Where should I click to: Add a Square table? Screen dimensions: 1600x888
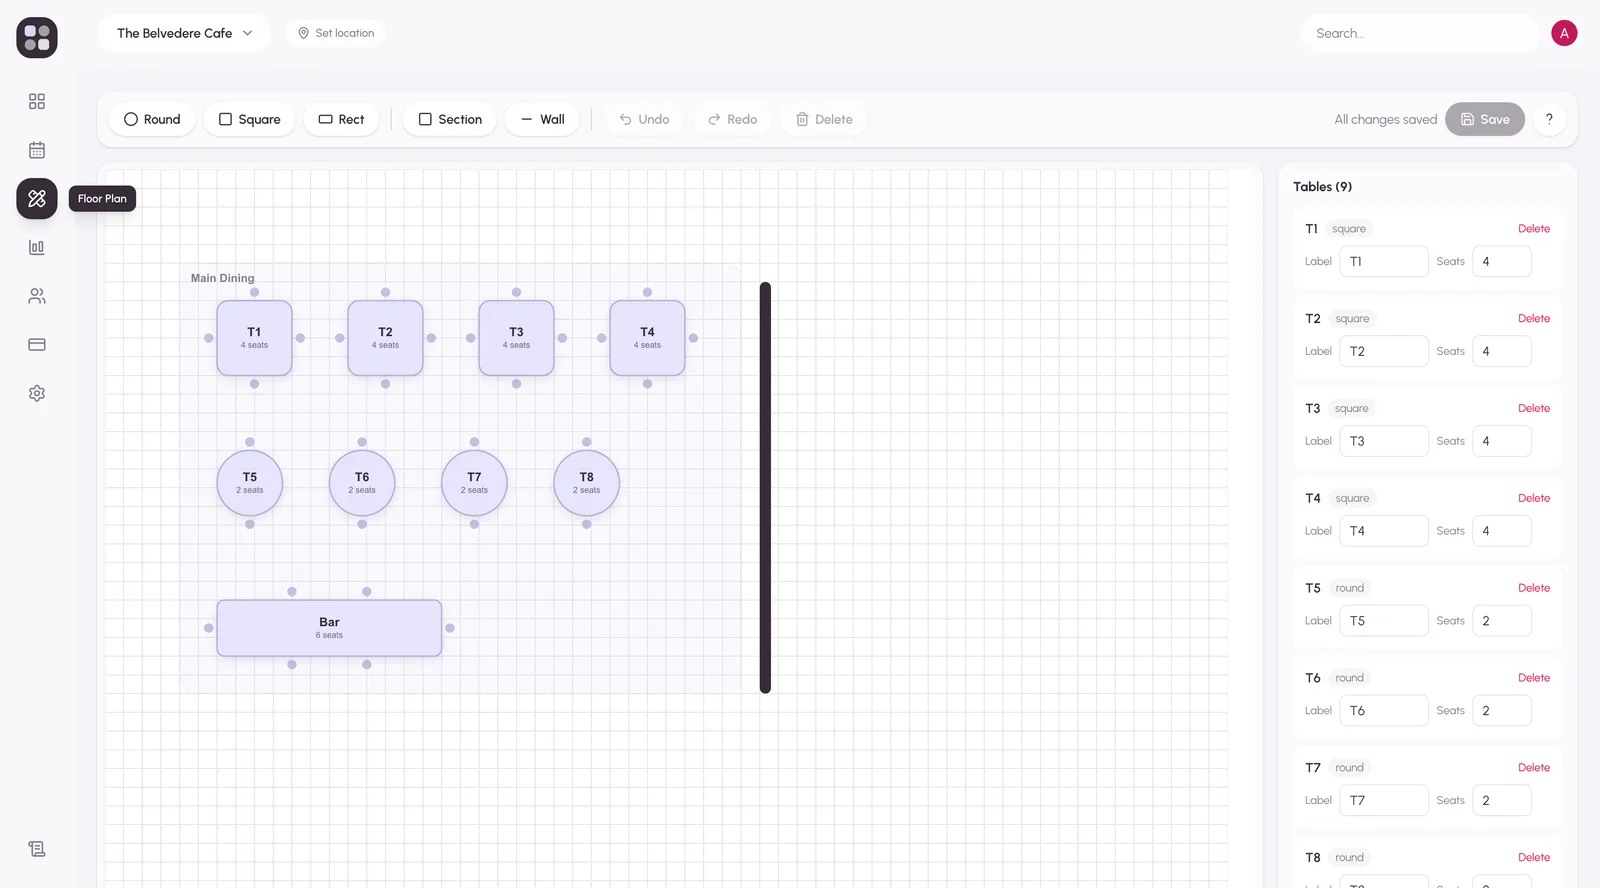coord(249,119)
